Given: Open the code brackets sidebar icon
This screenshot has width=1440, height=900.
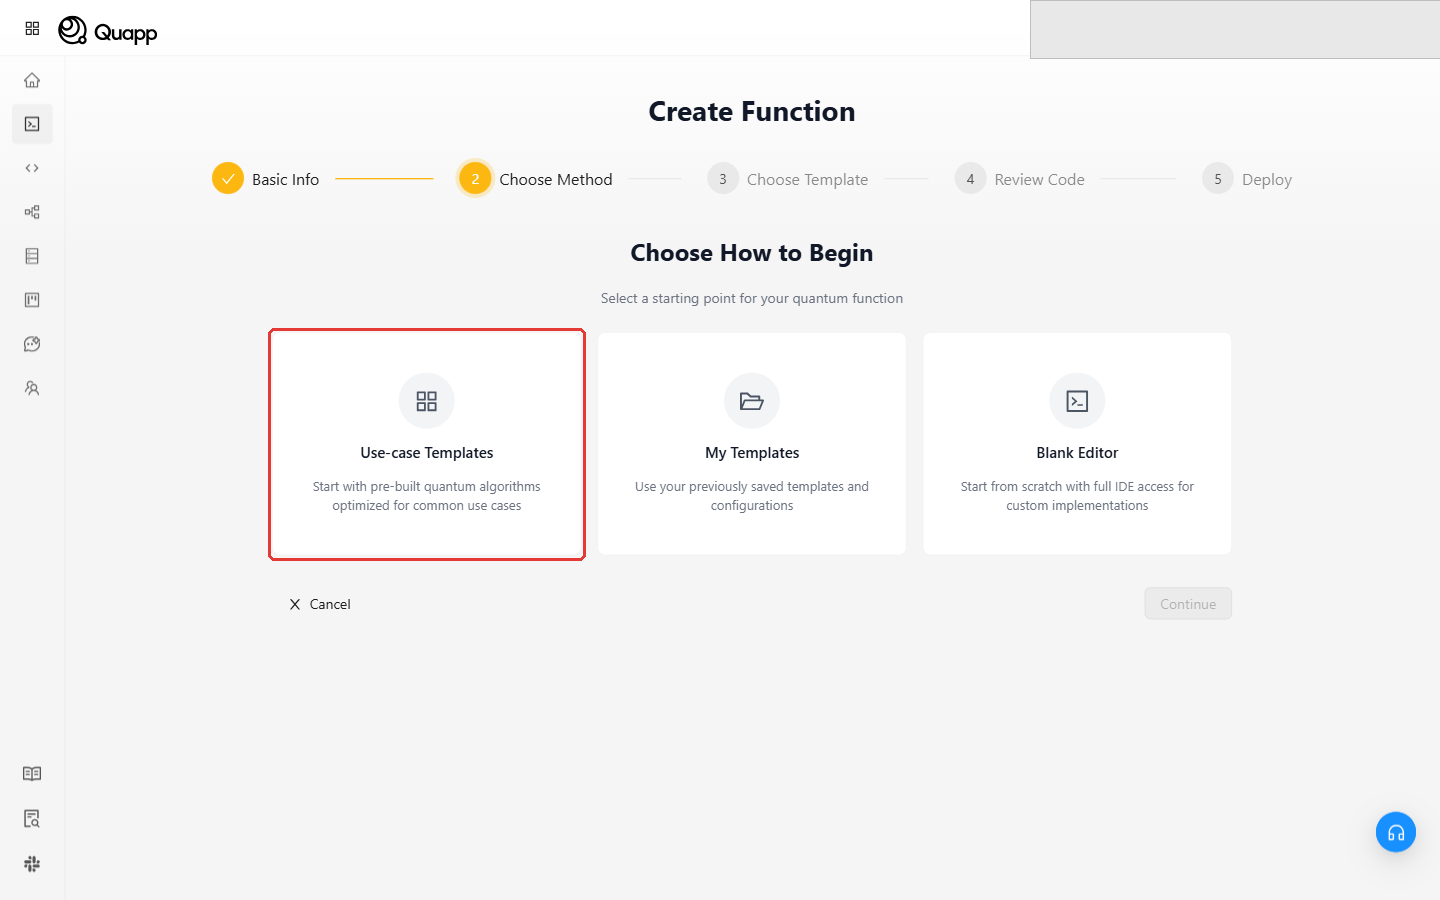Looking at the screenshot, I should click(32, 168).
